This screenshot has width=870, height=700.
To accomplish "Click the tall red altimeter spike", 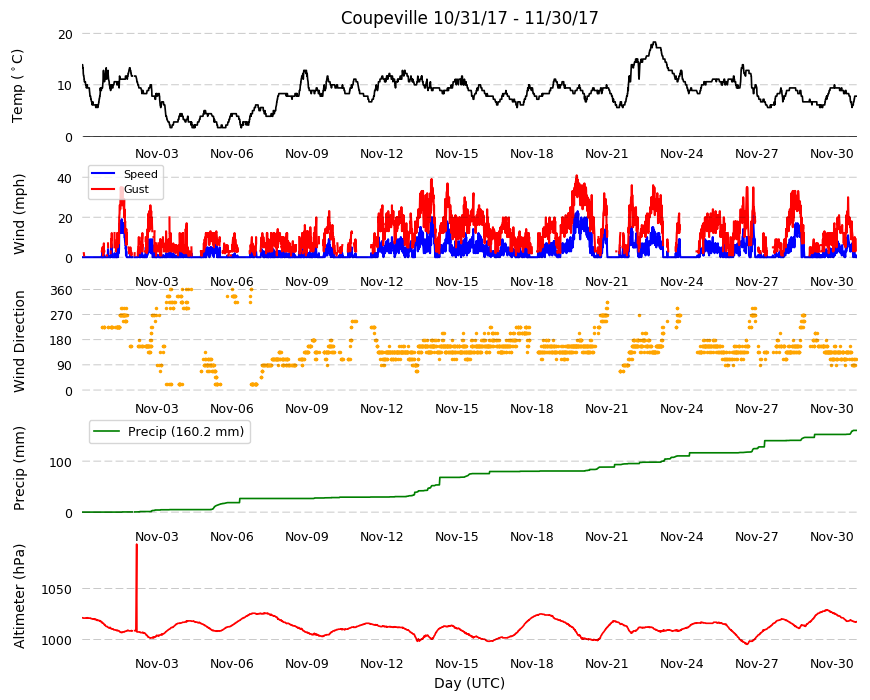I will click(x=136, y=587).
